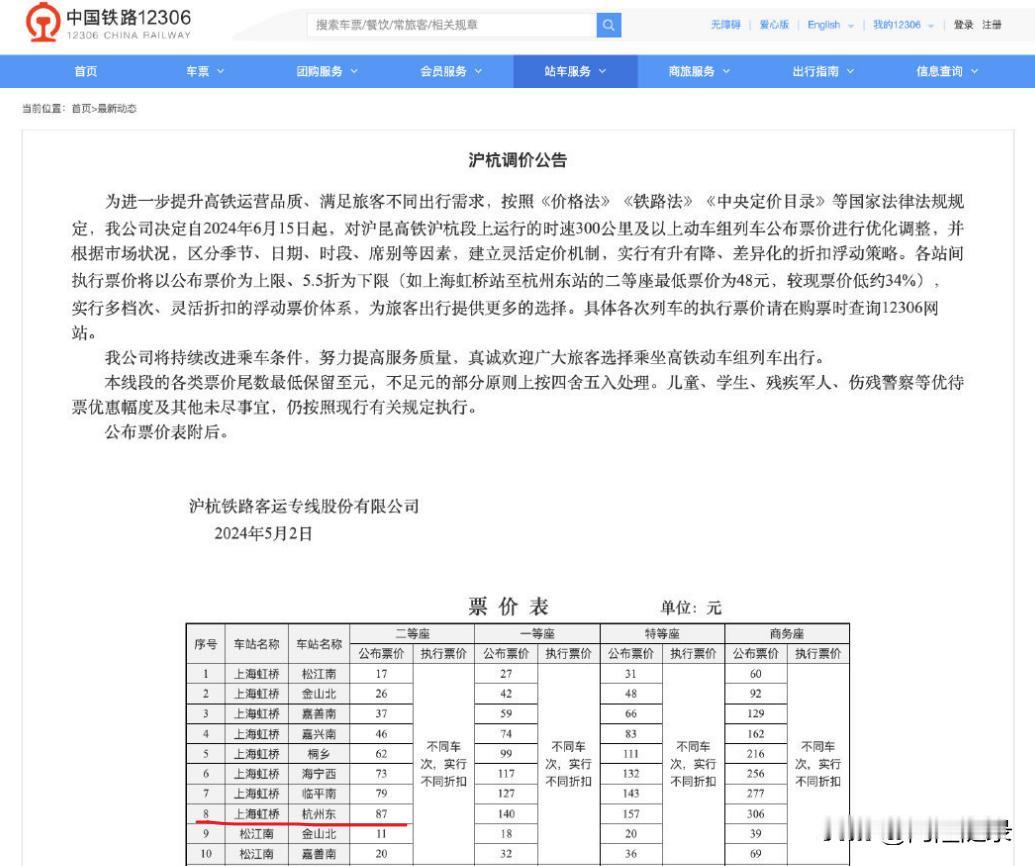Screen dimensions: 1035x866
Task: Go to the 首页 navigation tab
Action: pos(86,71)
